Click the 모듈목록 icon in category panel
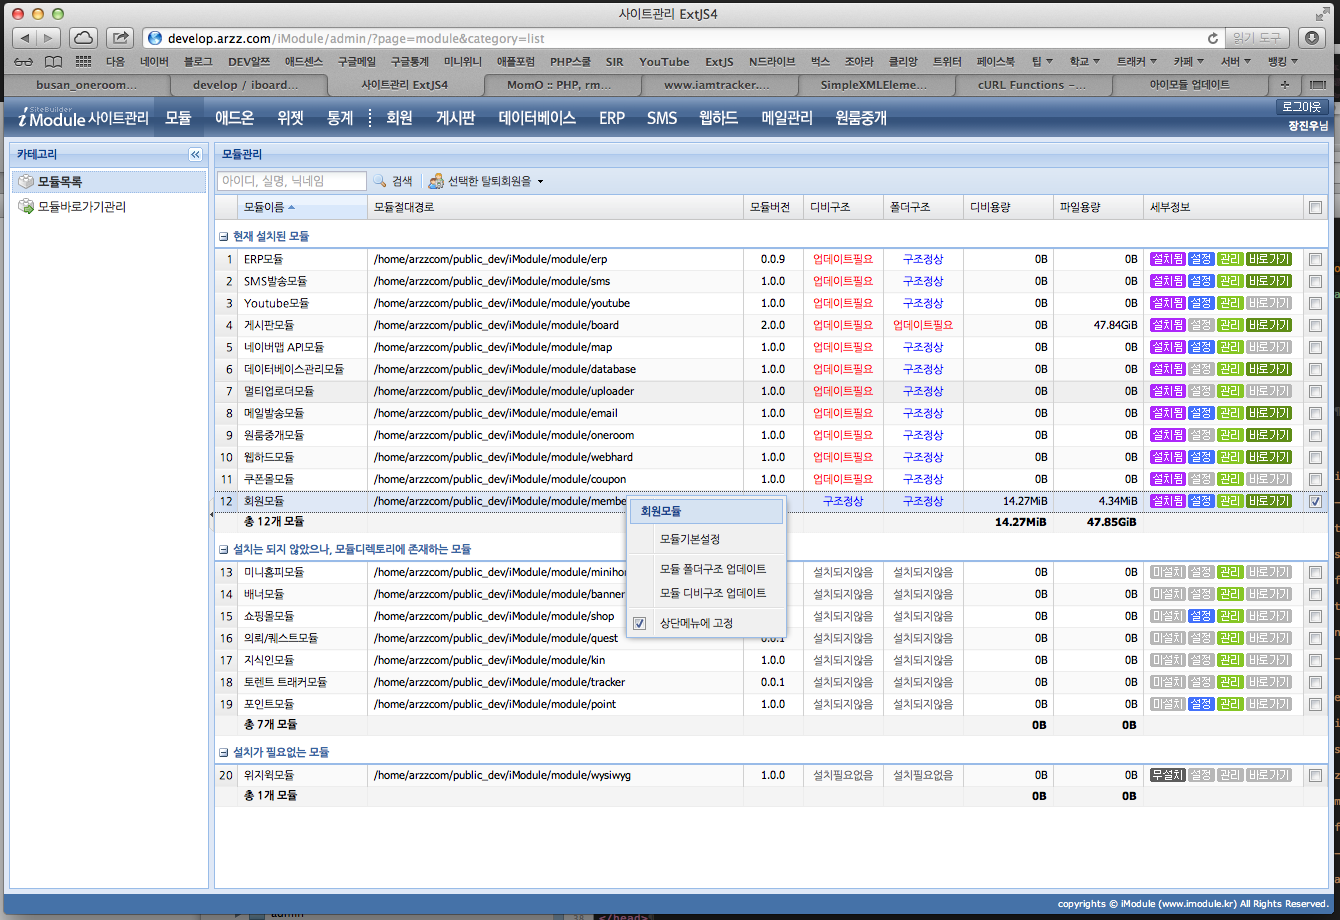The width and height of the screenshot is (1340, 920). (x=26, y=182)
